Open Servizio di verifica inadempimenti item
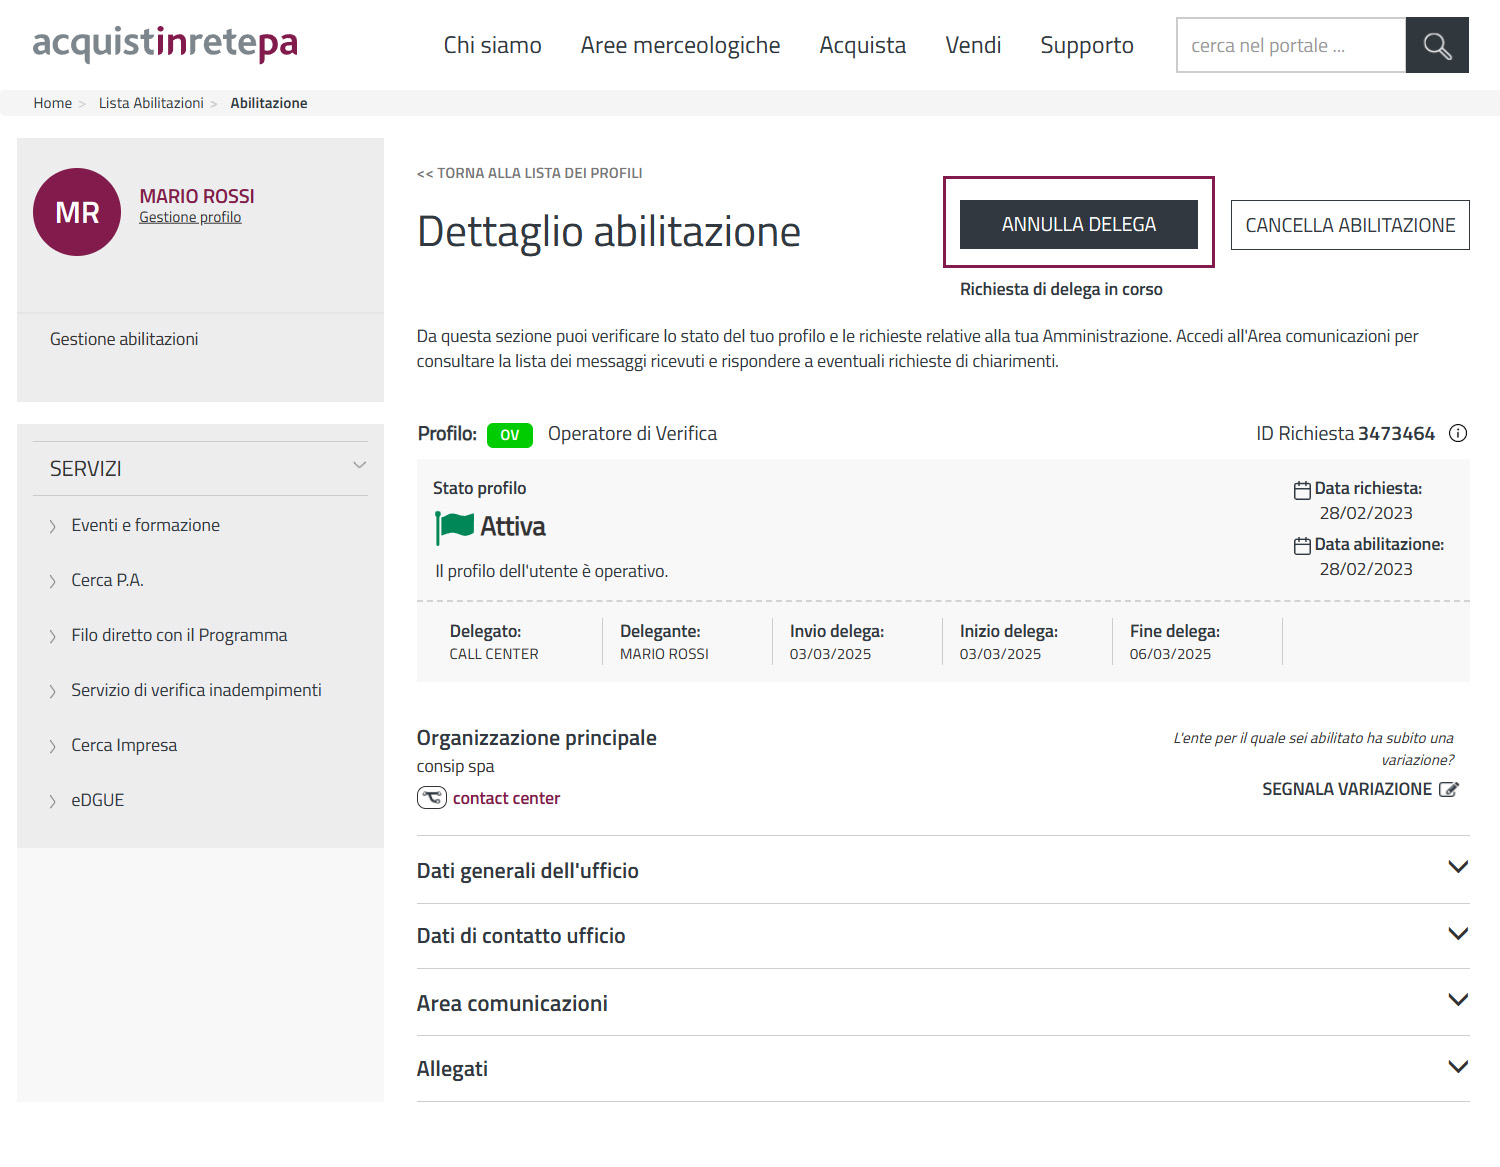 pyautogui.click(x=196, y=690)
